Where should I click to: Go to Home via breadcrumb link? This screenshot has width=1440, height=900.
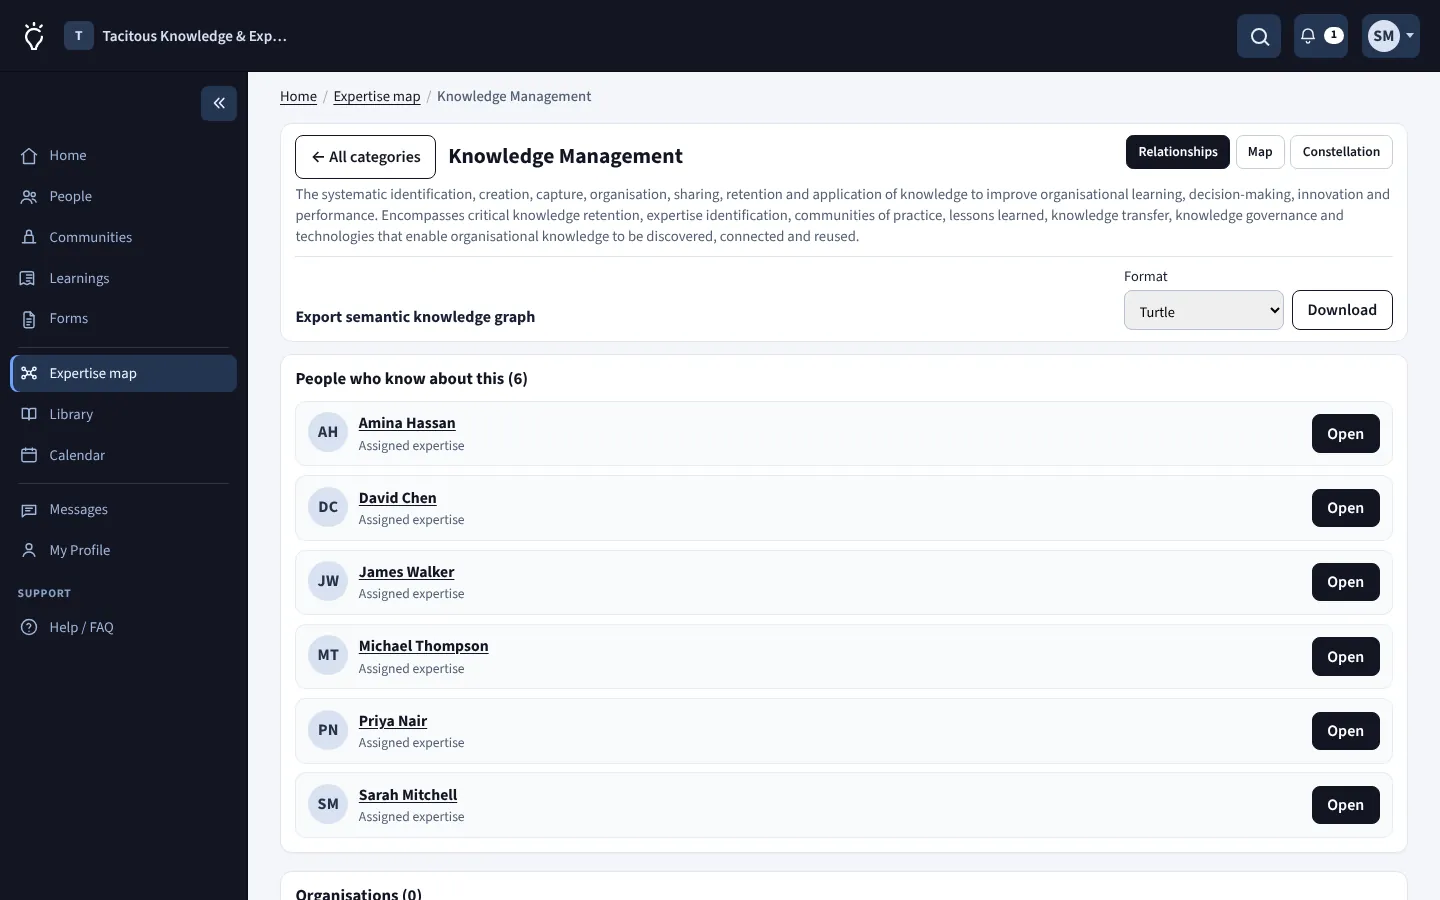(x=298, y=96)
